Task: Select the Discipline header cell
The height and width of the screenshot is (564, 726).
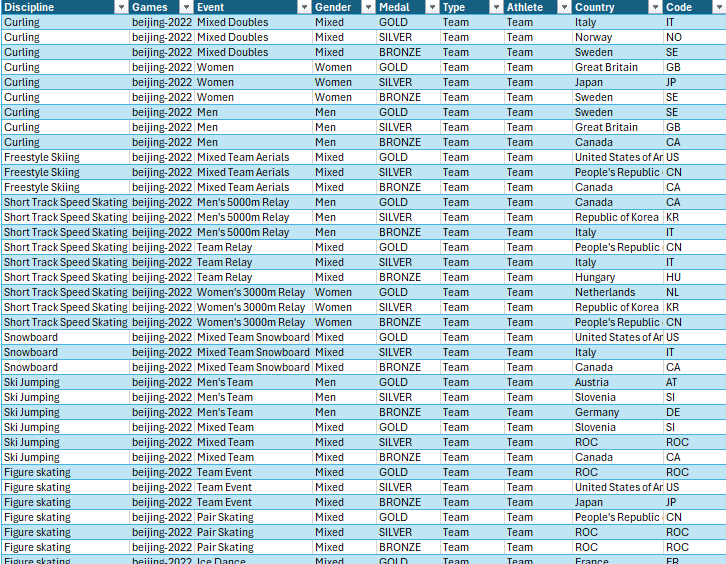Action: pyautogui.click(x=65, y=7)
